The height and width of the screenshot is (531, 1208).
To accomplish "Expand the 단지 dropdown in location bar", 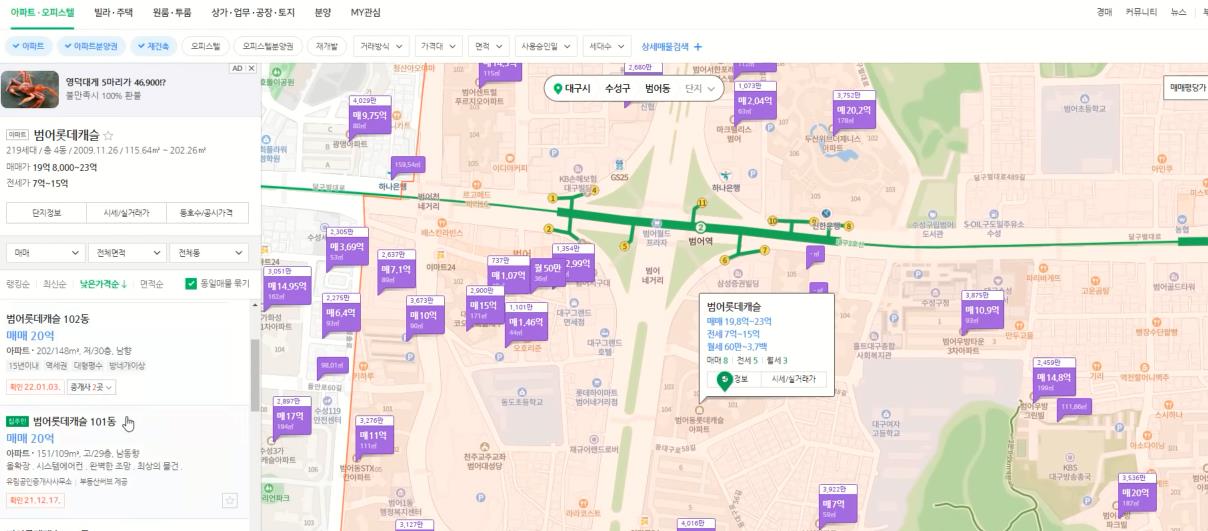I will [700, 89].
